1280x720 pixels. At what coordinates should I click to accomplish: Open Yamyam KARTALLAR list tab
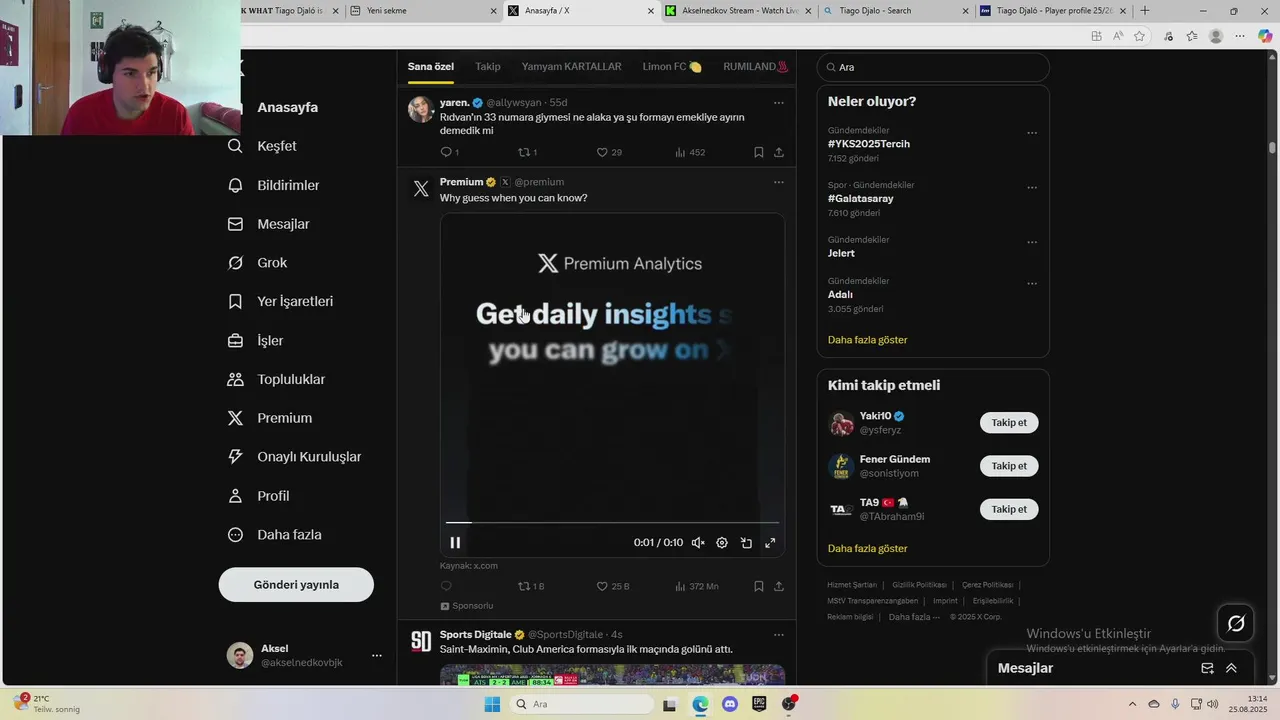(571, 67)
